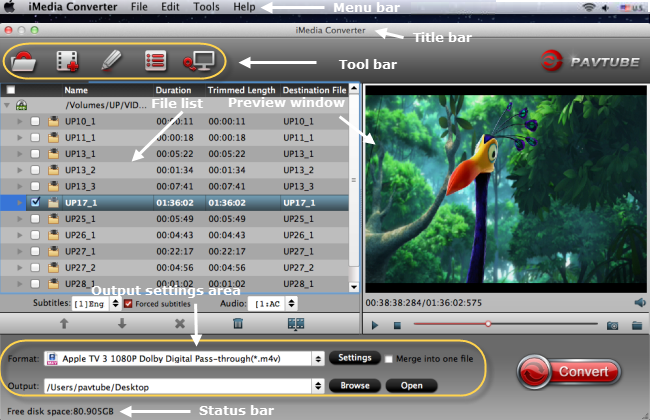Open the pencil edit tool
650x420 pixels.
[111, 61]
